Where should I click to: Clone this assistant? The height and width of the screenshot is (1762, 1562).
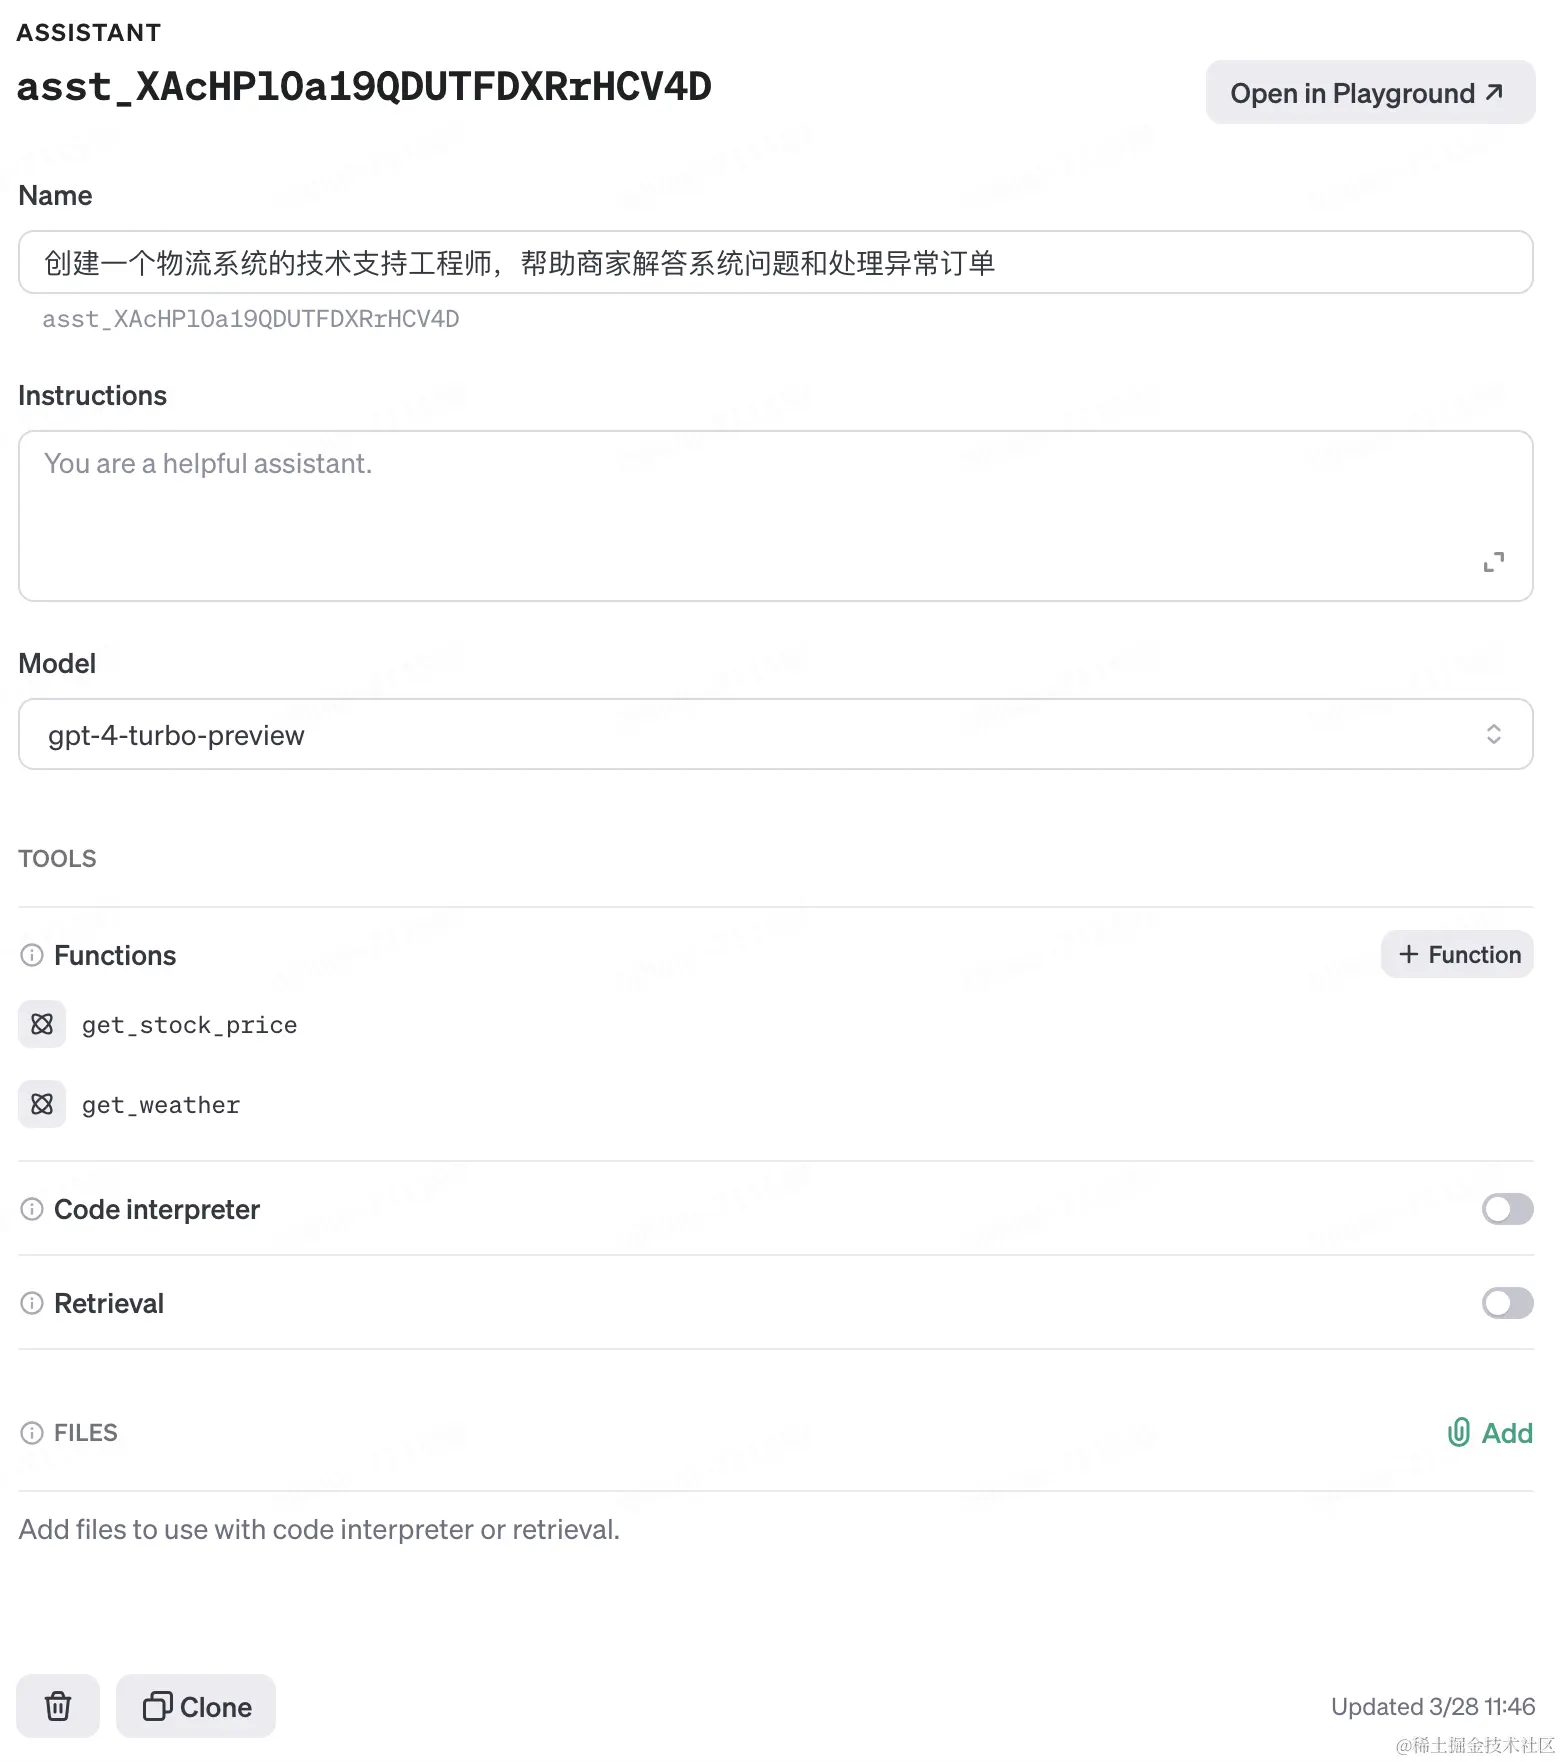click(x=196, y=1706)
